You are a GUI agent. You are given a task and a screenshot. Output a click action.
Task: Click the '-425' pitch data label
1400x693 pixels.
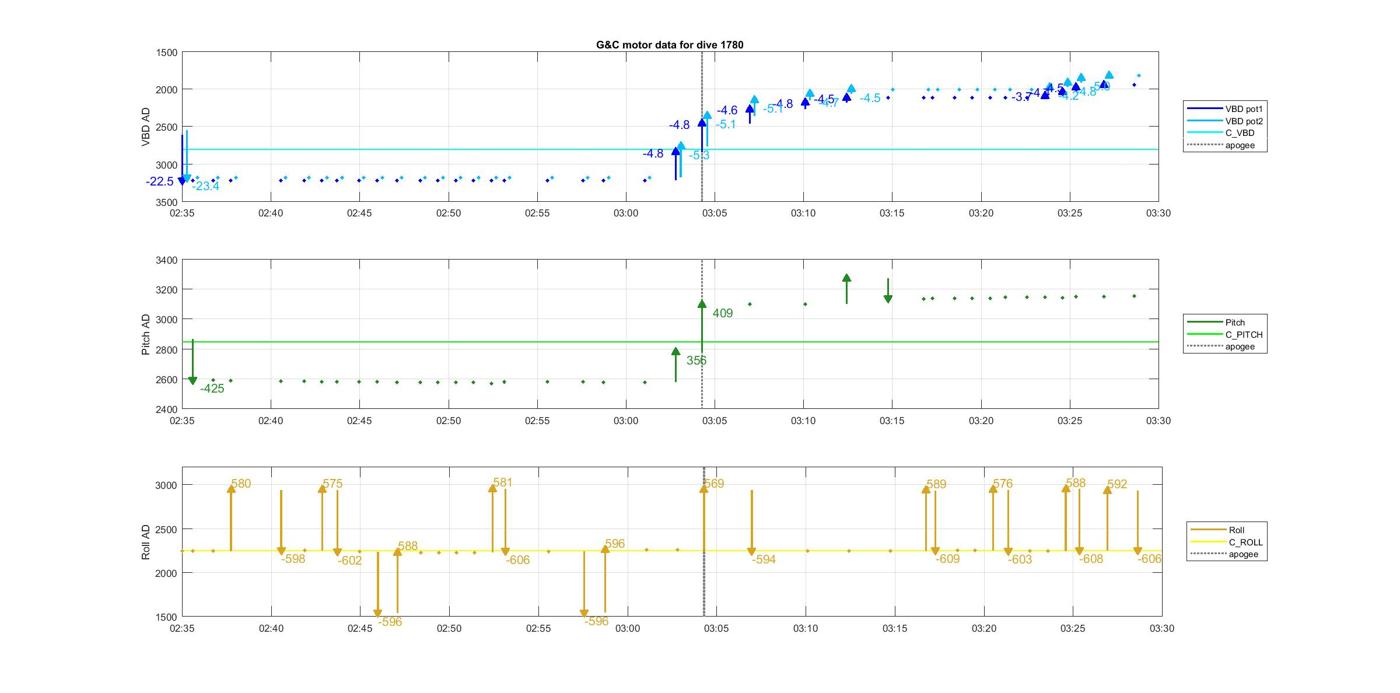[x=212, y=388]
